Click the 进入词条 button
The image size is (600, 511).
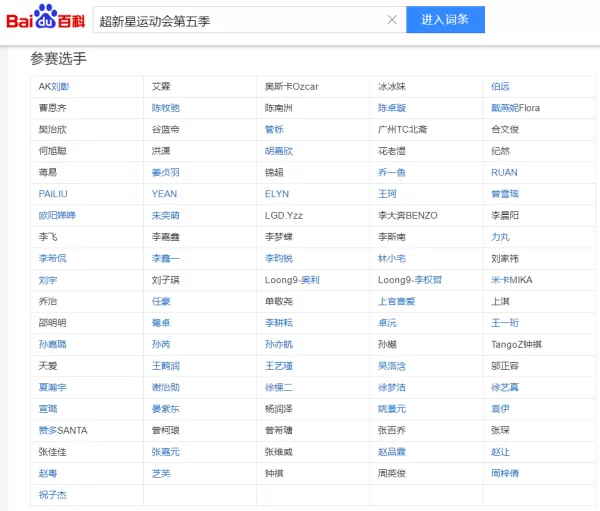(445, 20)
